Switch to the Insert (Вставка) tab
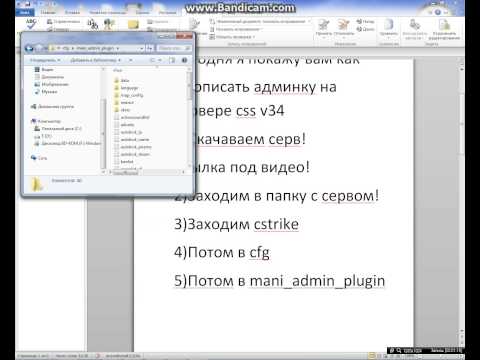 (72, 12)
